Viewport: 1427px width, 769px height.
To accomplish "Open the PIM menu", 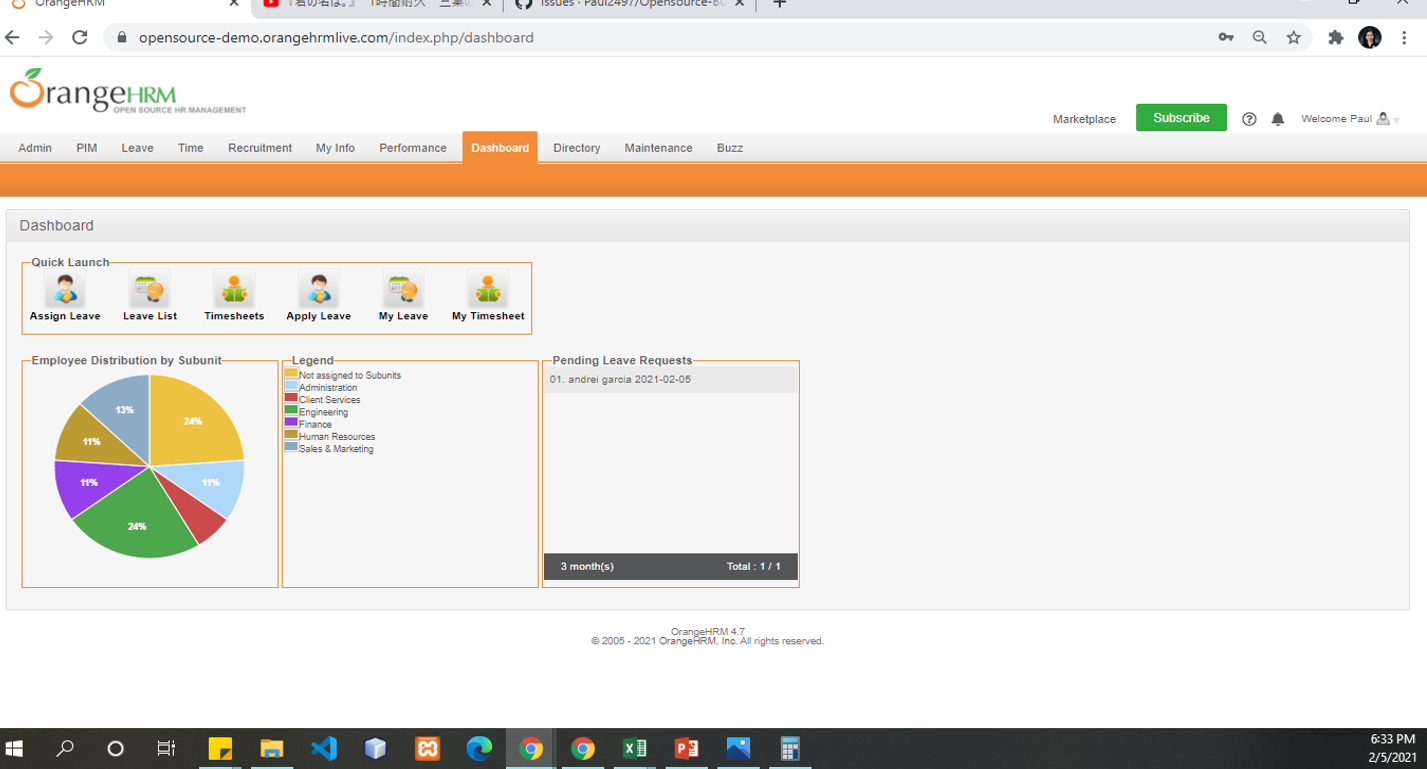I will point(87,148).
